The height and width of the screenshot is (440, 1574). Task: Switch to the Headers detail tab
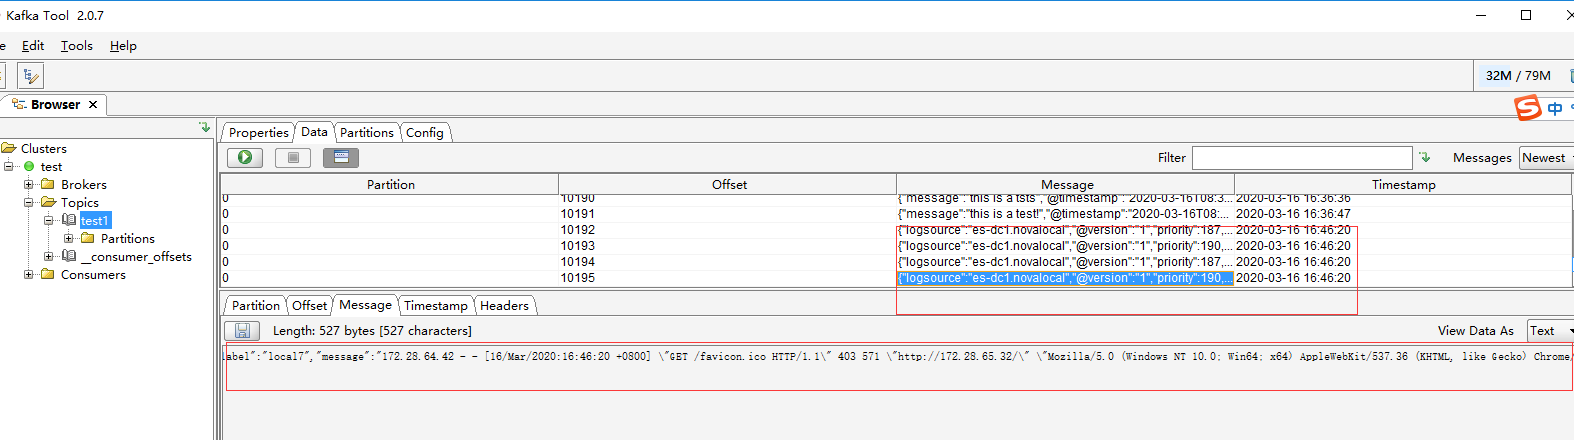pos(504,306)
